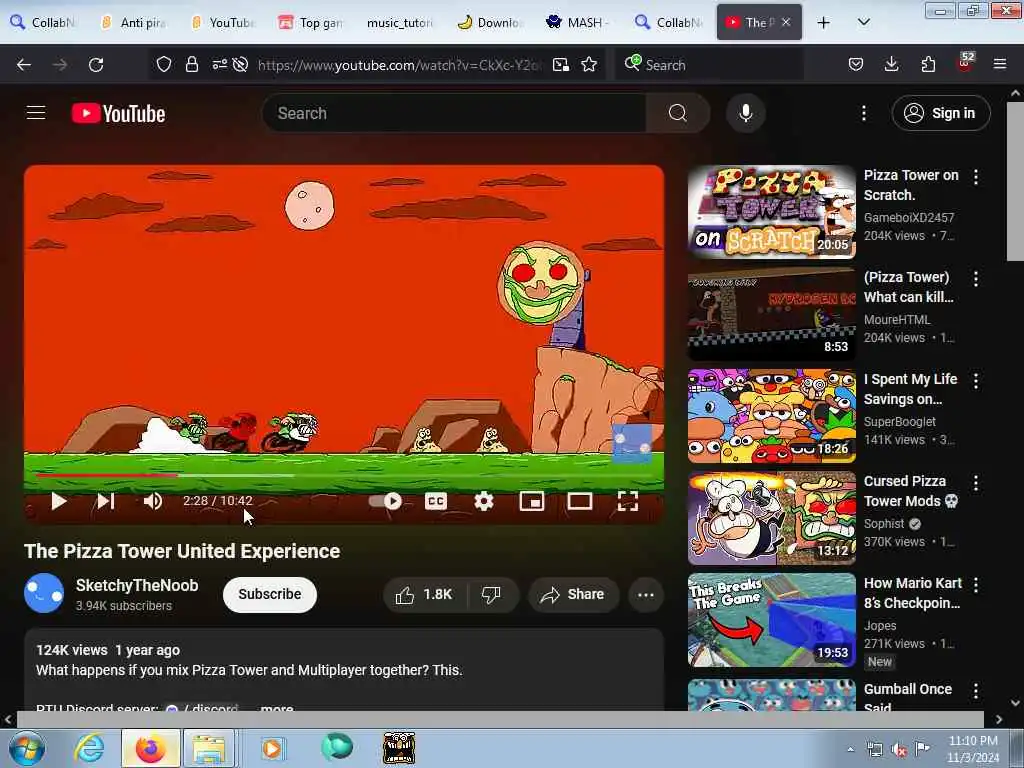Switch to Top gam tab
The image size is (1024, 768).
(x=312, y=22)
